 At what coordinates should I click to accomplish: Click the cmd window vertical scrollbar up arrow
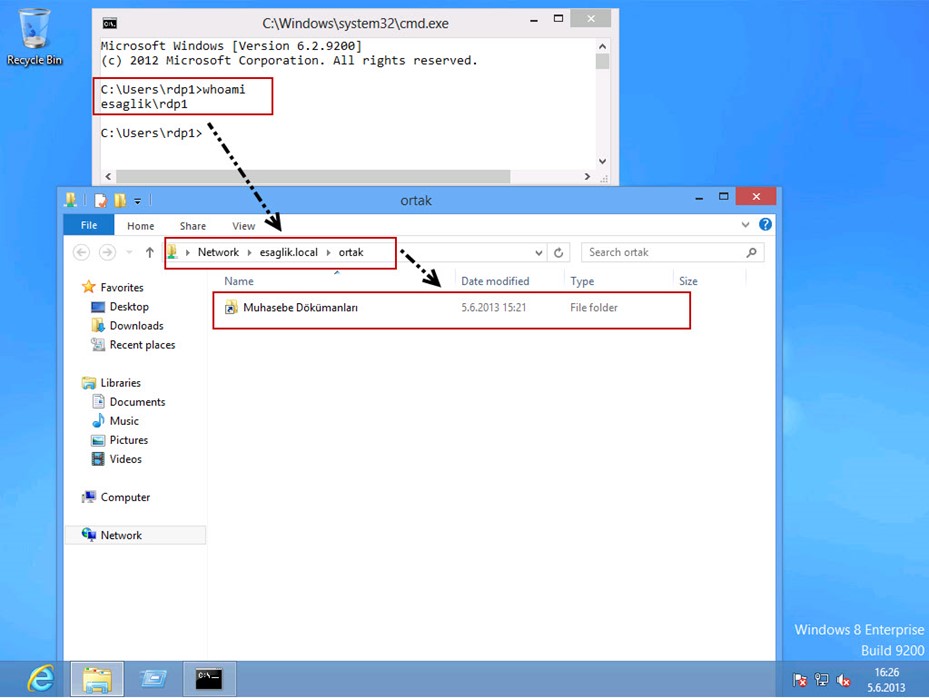click(x=602, y=46)
